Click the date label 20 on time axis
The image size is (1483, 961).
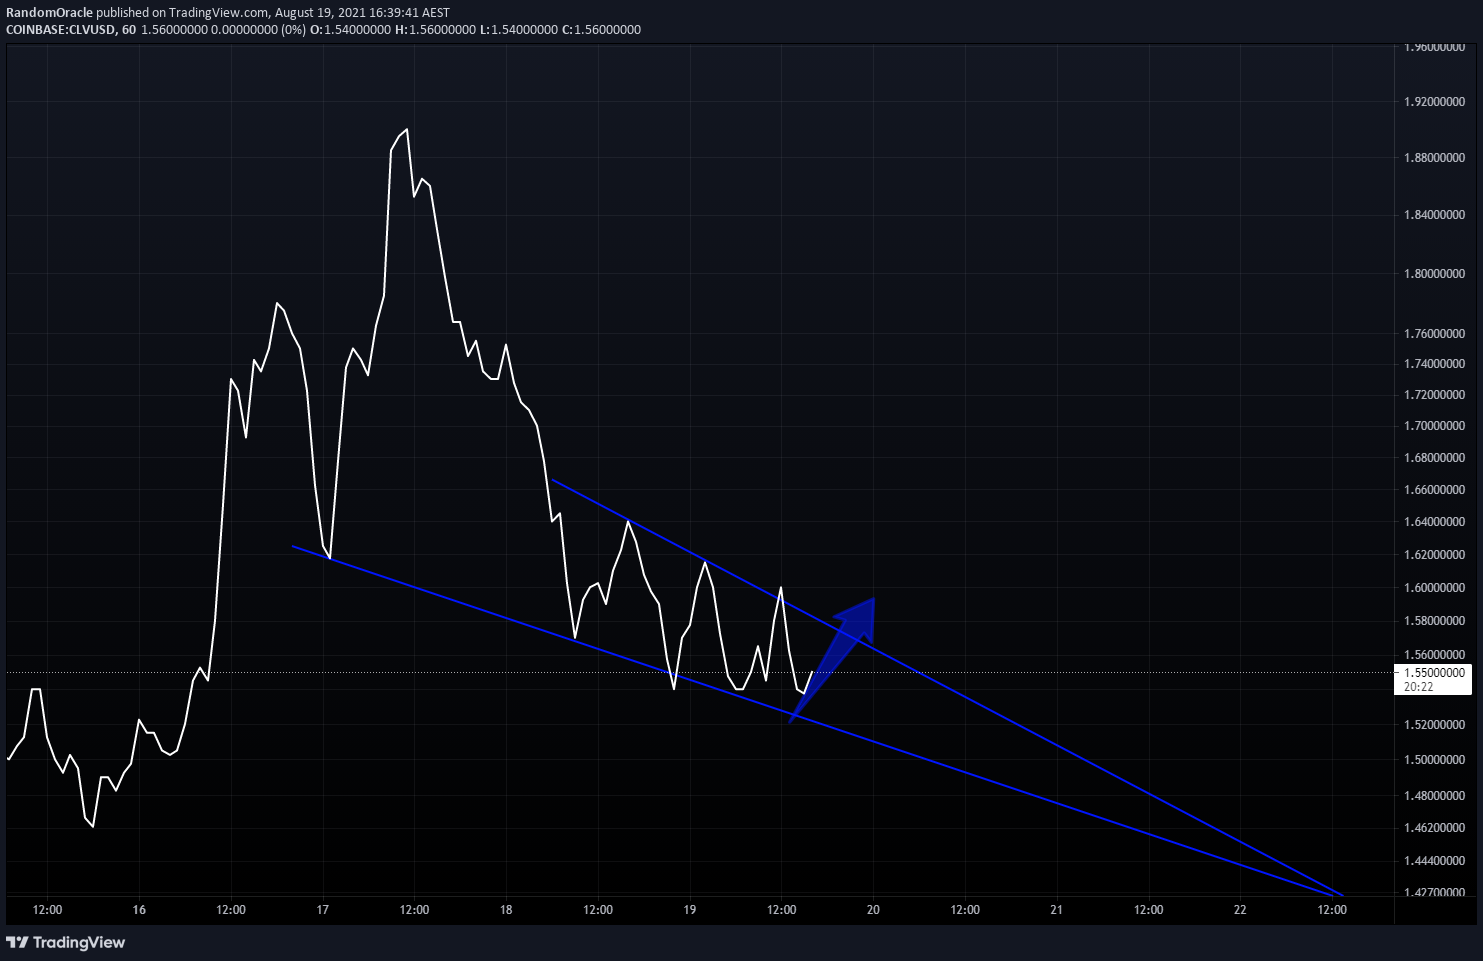pos(873,910)
